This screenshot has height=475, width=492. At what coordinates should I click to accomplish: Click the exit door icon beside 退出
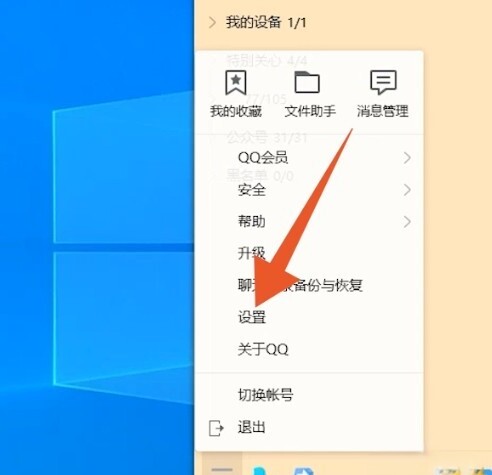coord(216,428)
